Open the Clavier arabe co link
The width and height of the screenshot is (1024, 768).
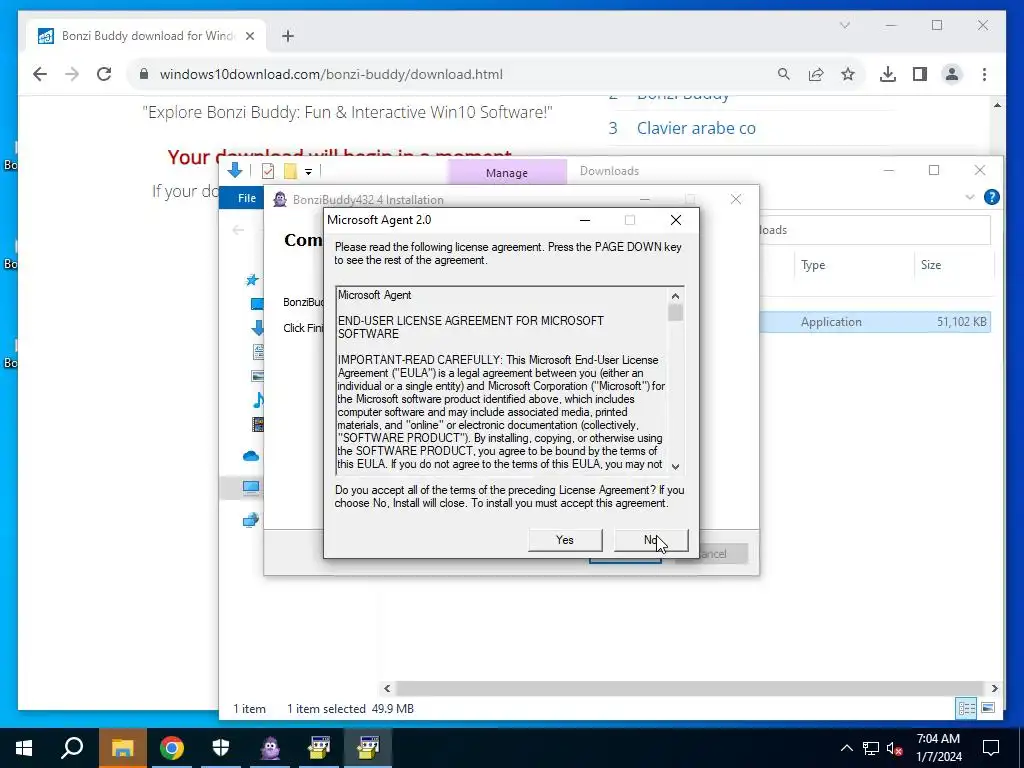696,128
